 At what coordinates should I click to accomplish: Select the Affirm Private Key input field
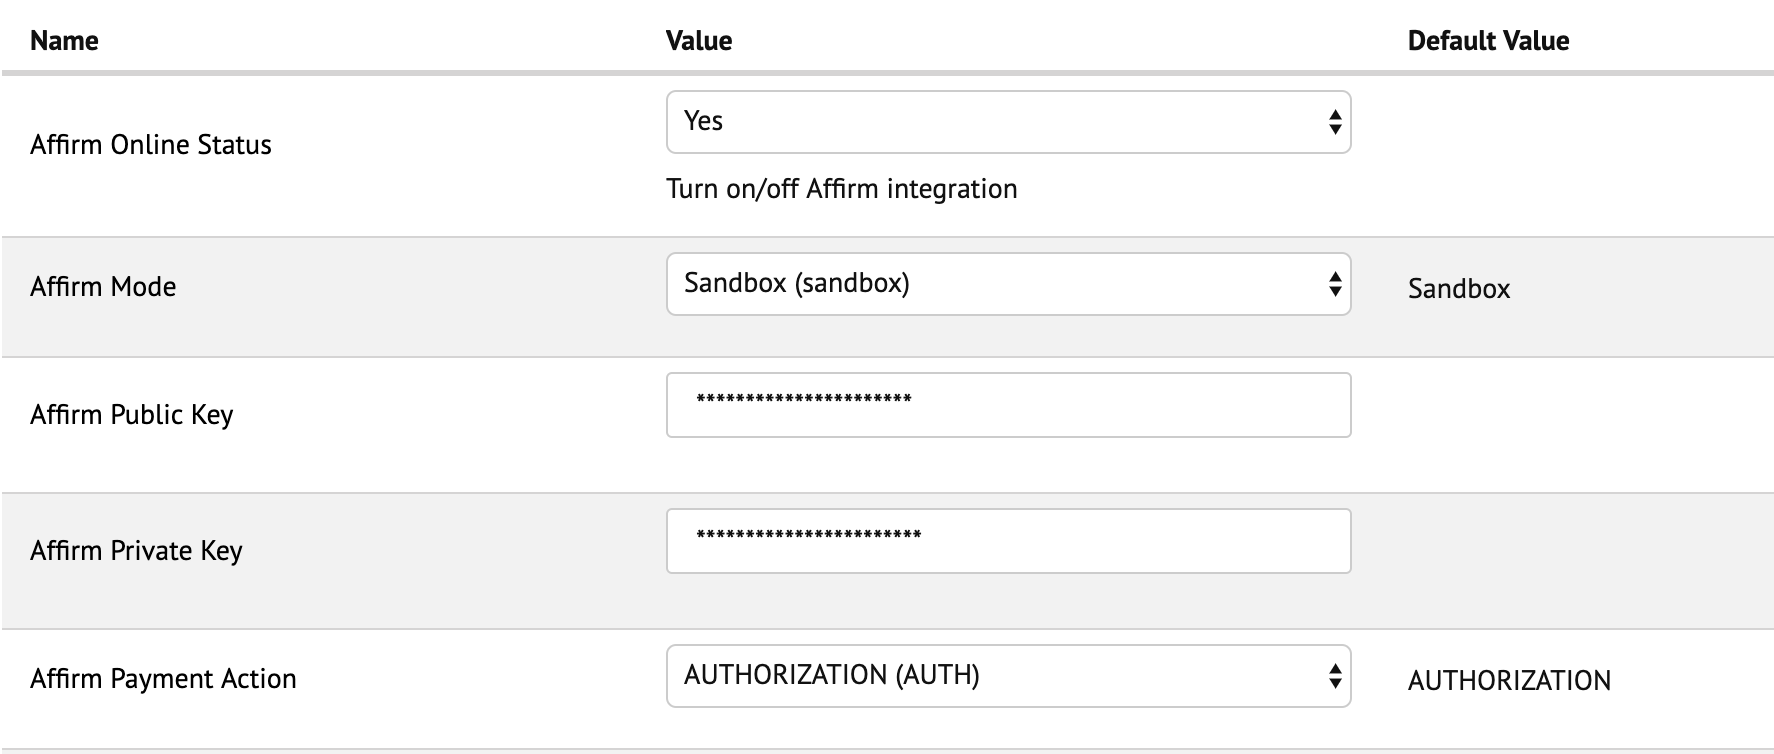point(1007,540)
